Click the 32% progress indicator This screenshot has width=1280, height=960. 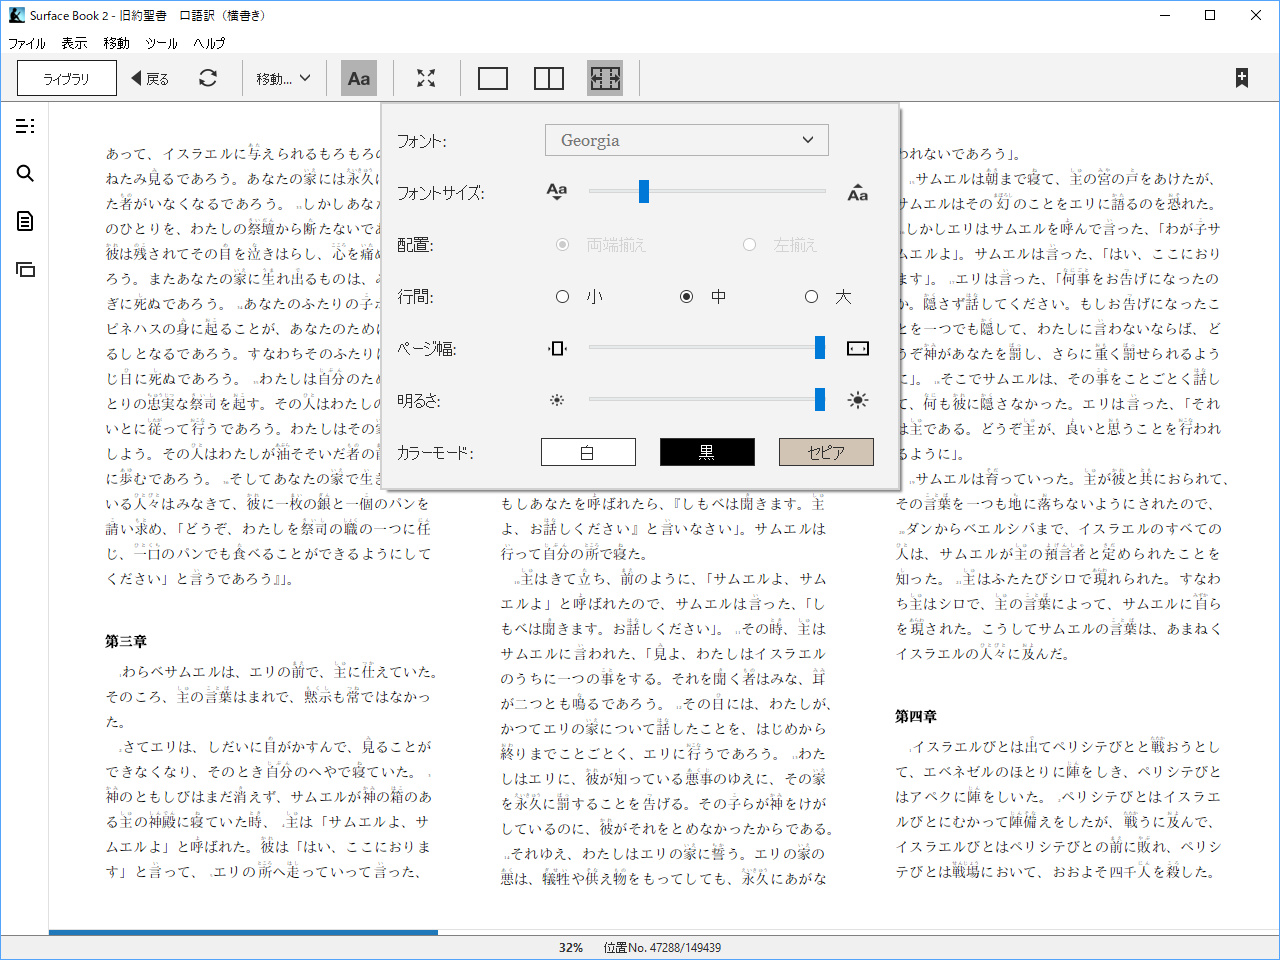[571, 947]
